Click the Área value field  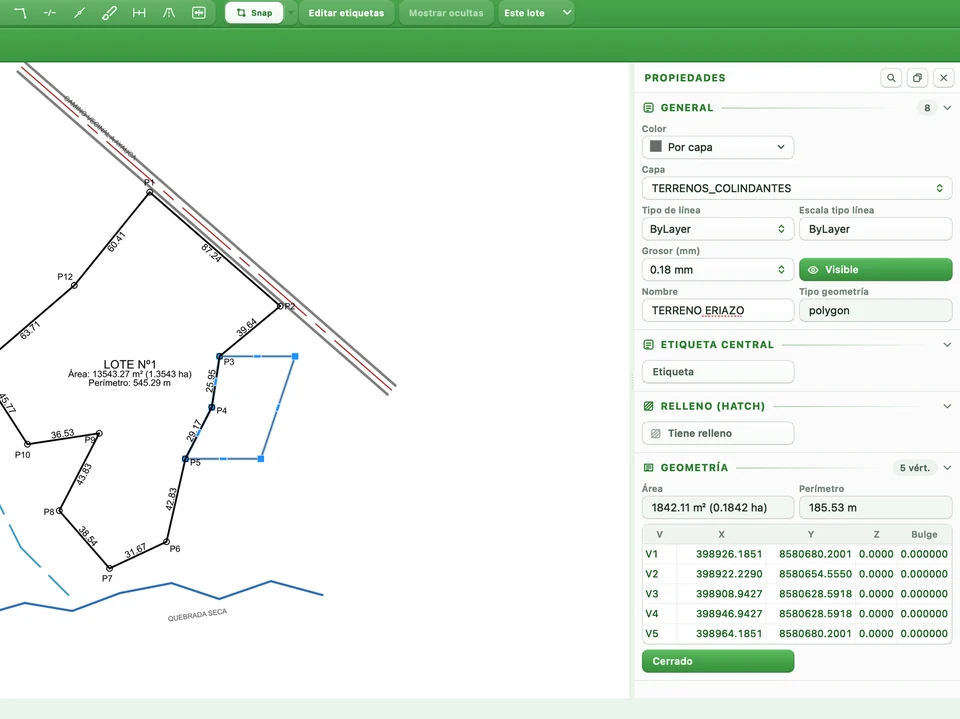click(718, 508)
